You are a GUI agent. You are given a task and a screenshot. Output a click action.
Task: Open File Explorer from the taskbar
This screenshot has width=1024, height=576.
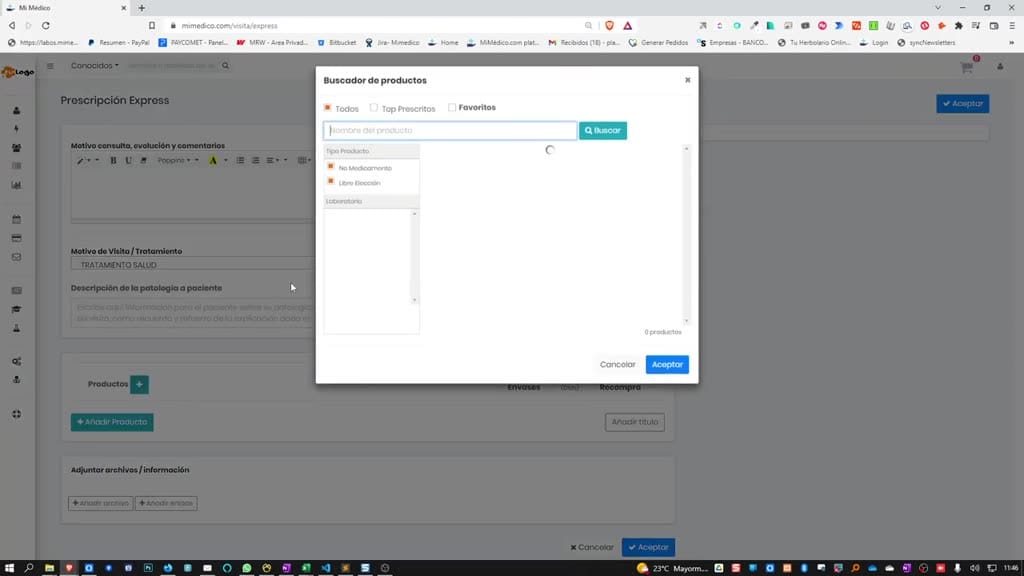click(x=49, y=568)
